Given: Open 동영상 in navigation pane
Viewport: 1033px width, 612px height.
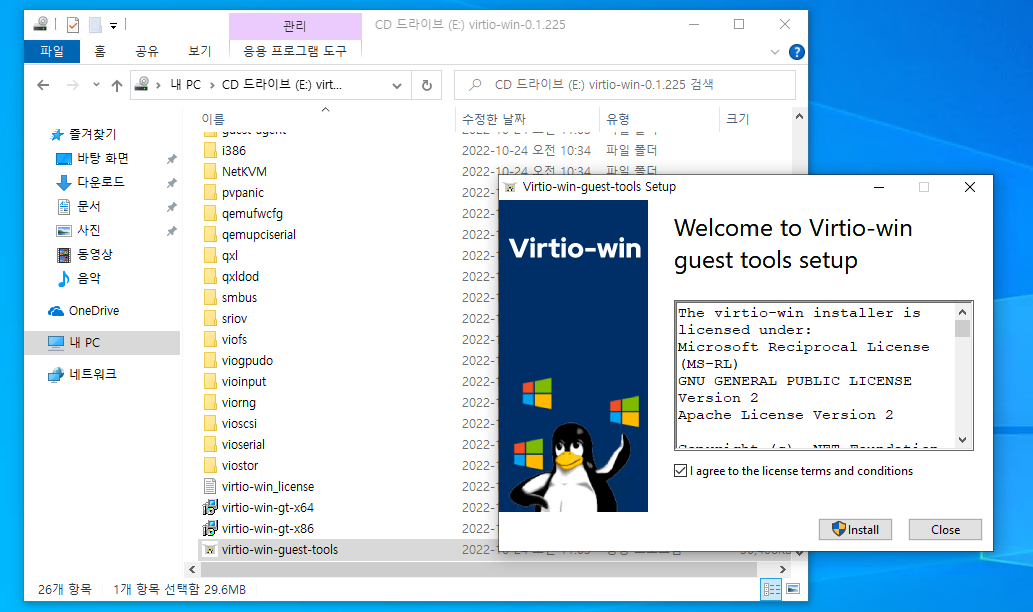Looking at the screenshot, I should [x=94, y=254].
